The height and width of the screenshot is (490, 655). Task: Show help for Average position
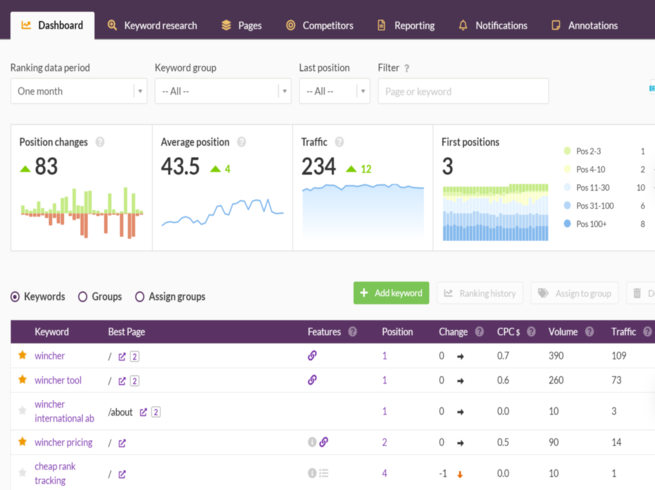[241, 142]
